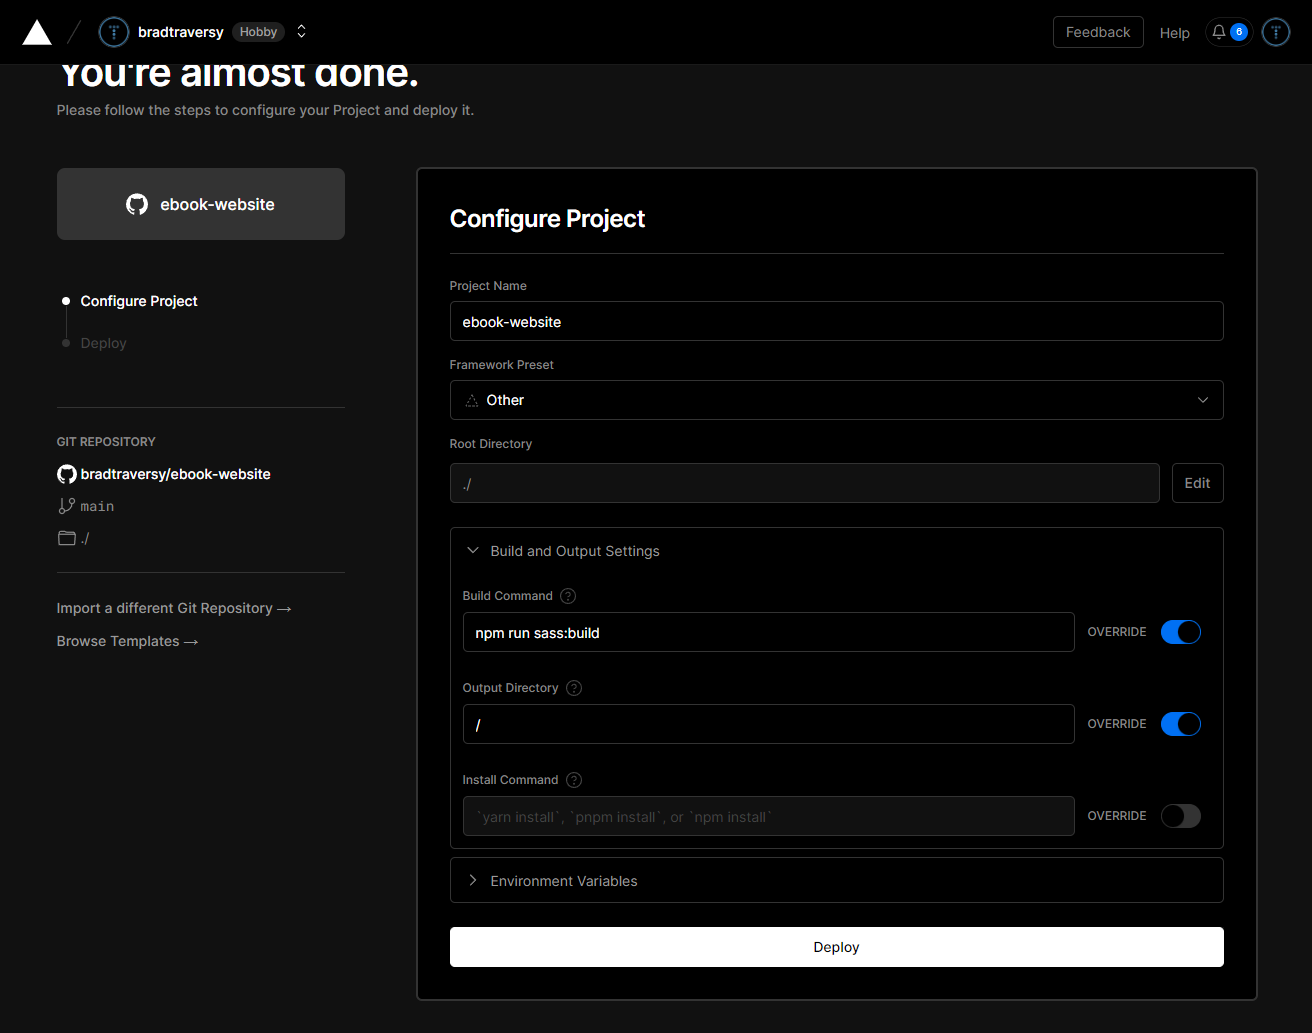
Task: Open the Framework Preset dropdown
Action: [x=836, y=400]
